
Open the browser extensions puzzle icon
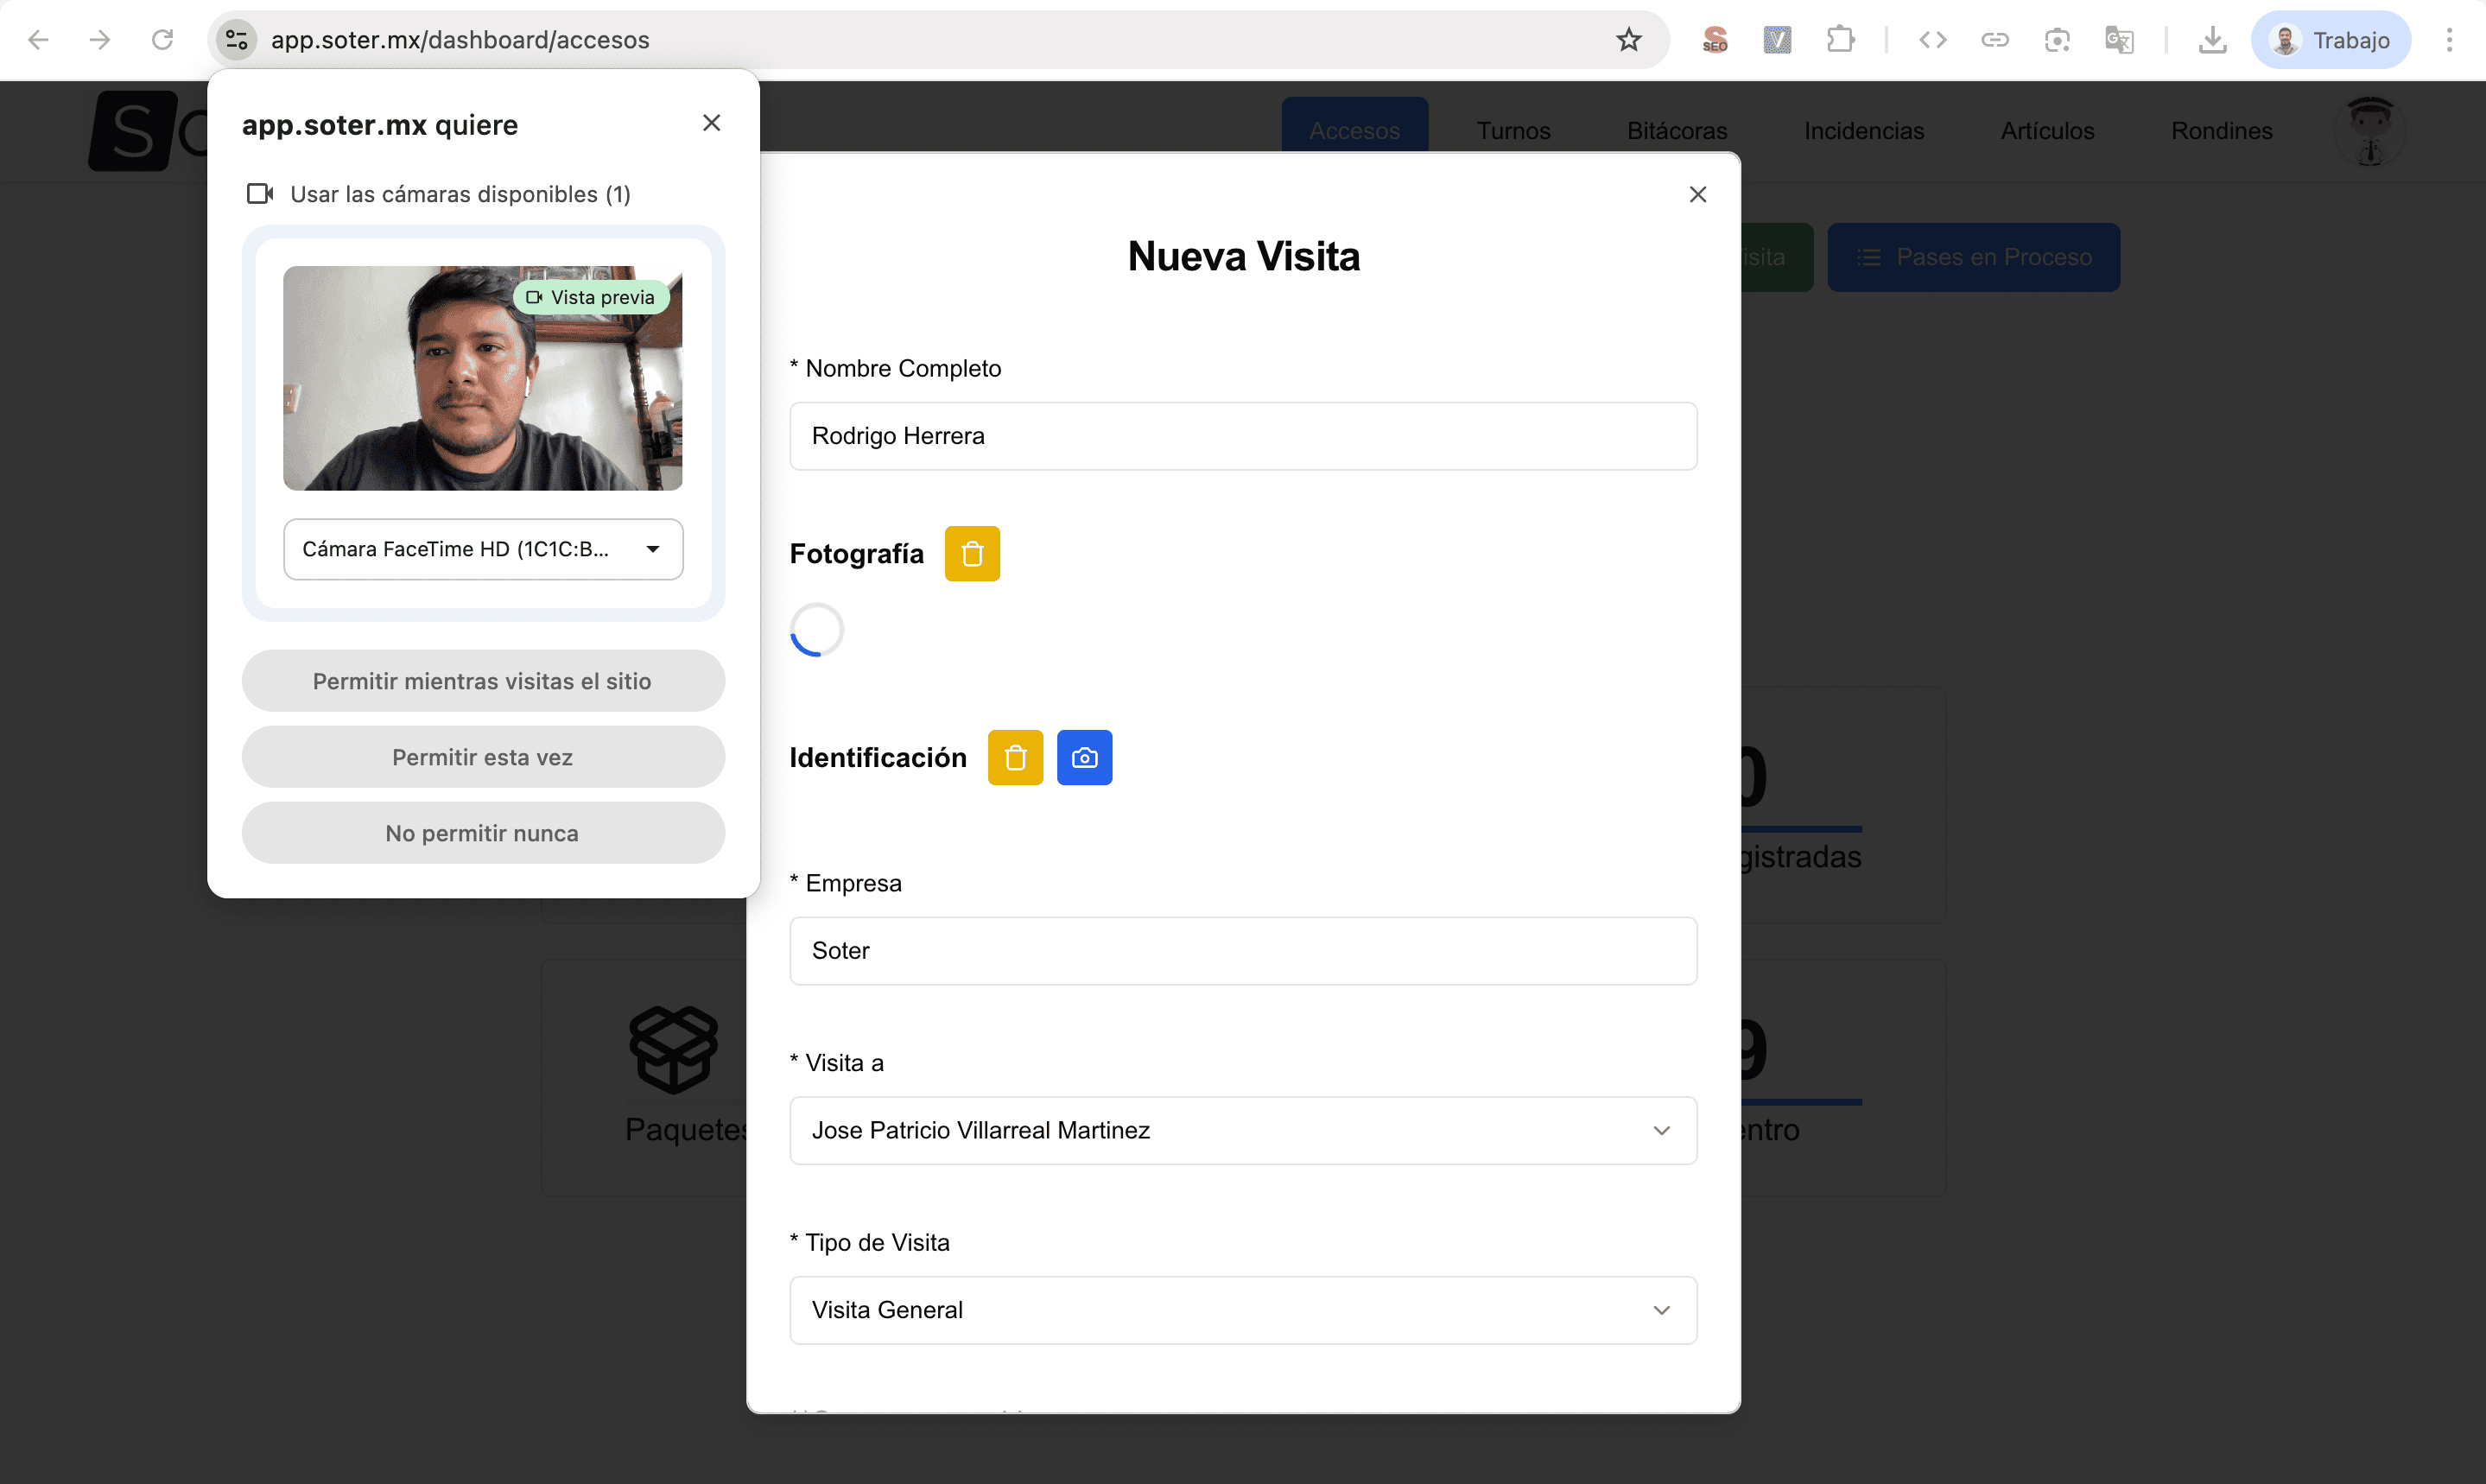1839,40
